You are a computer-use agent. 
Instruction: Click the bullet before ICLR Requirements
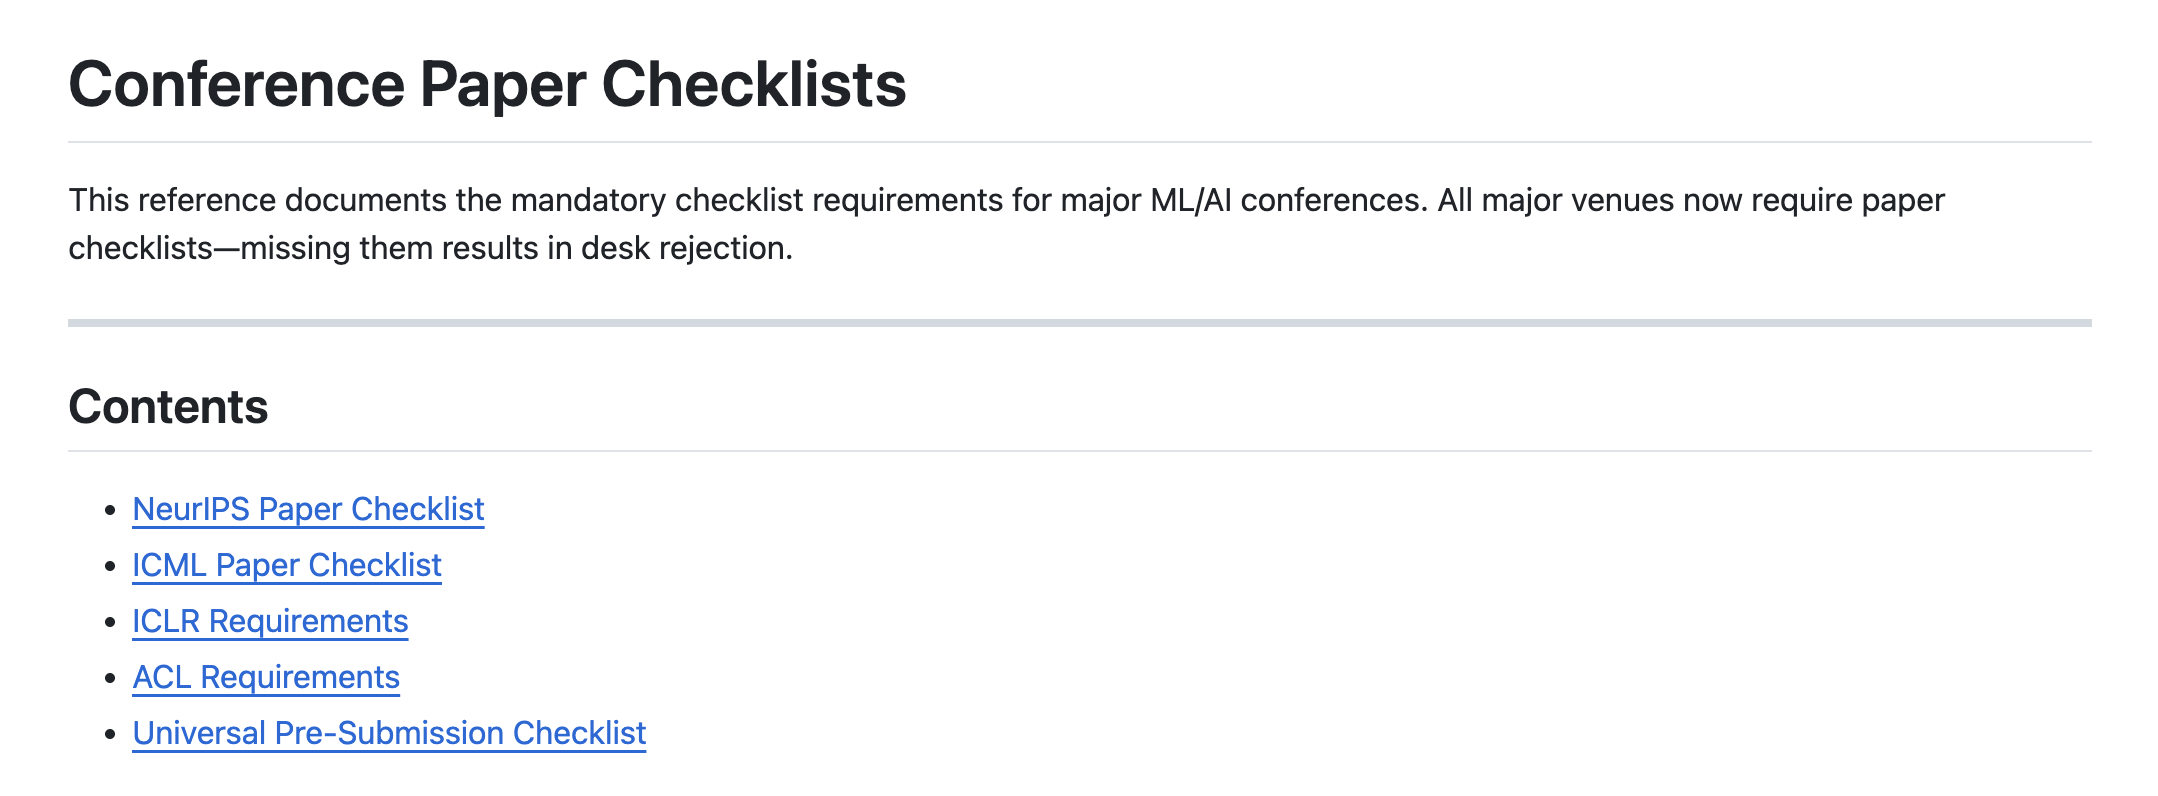111,622
